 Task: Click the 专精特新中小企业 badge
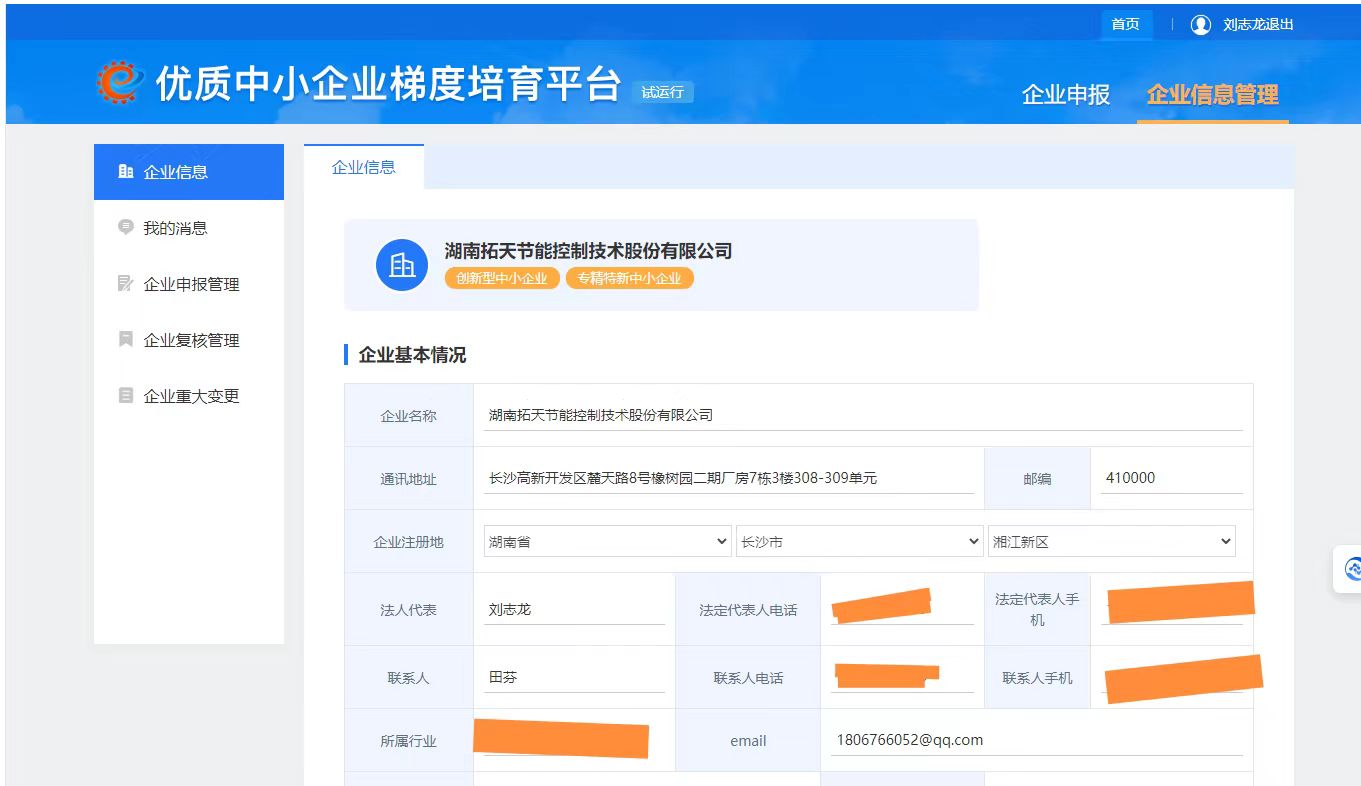[629, 278]
